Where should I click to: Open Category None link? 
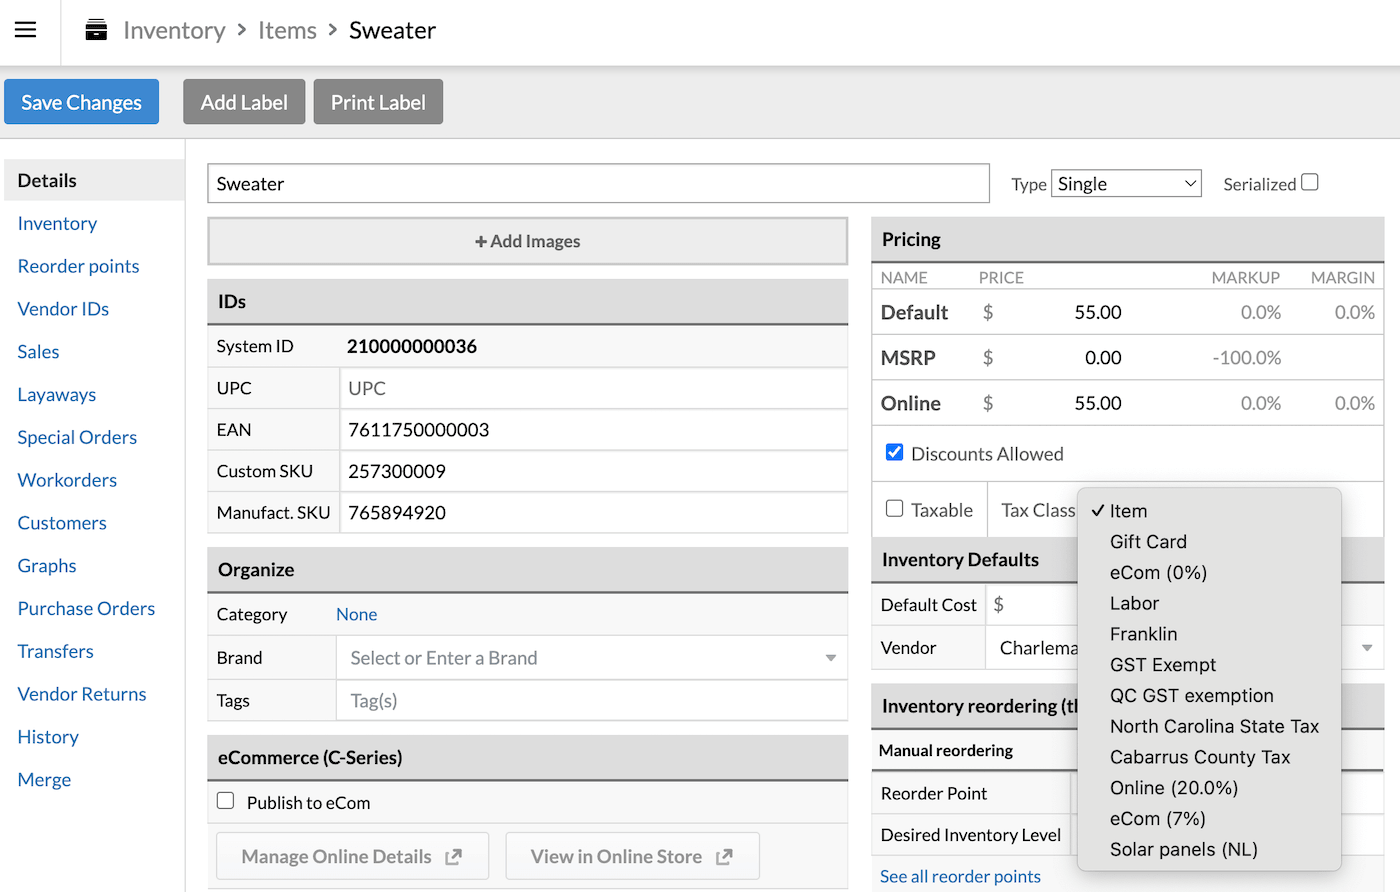point(356,615)
